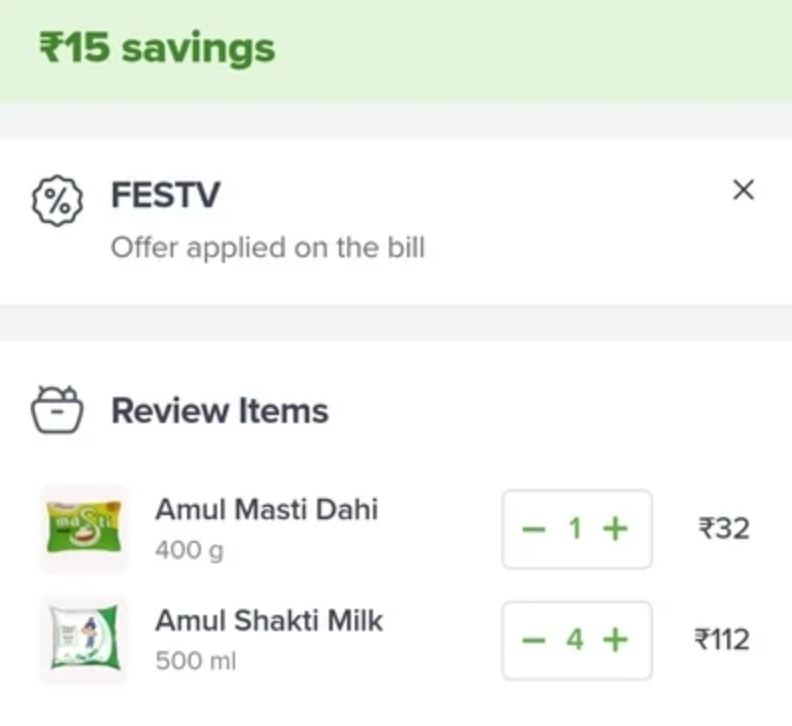Tap the ₹32 price of Masti Dahi
792x726 pixels.
[x=724, y=529]
